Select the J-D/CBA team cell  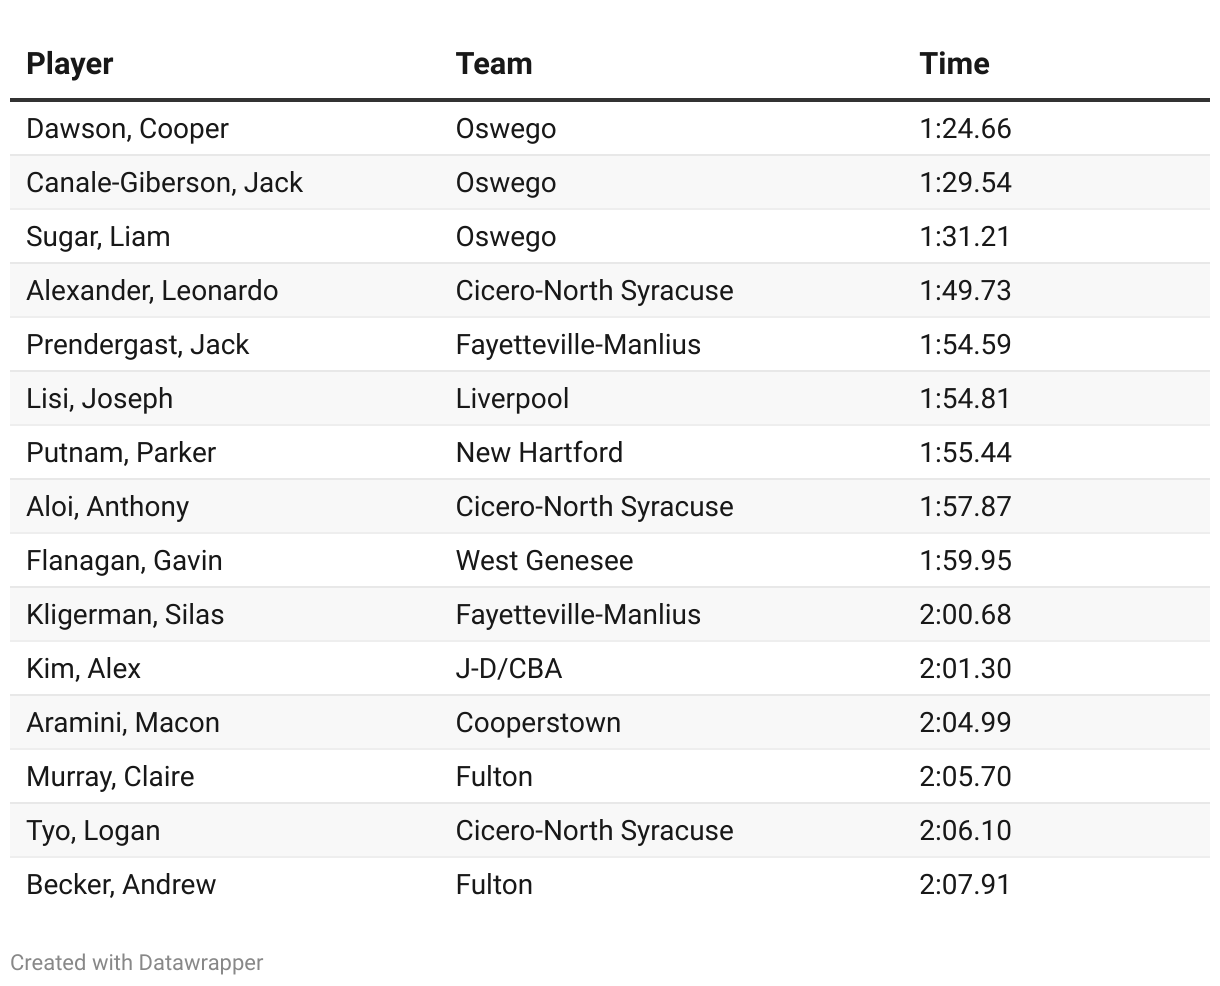[509, 669]
